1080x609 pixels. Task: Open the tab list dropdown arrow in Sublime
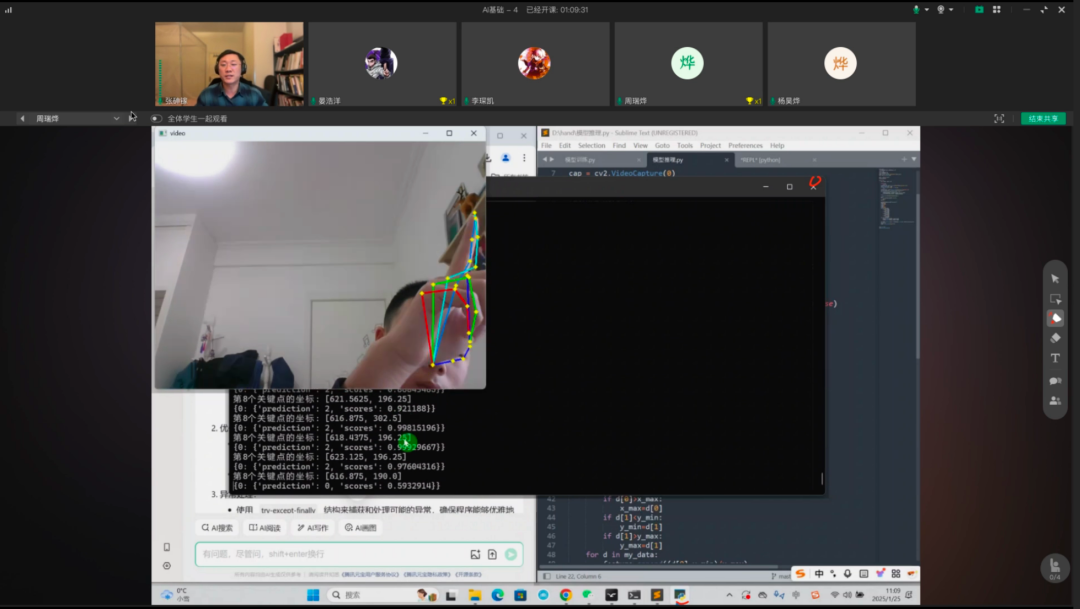pyautogui.click(x=914, y=159)
